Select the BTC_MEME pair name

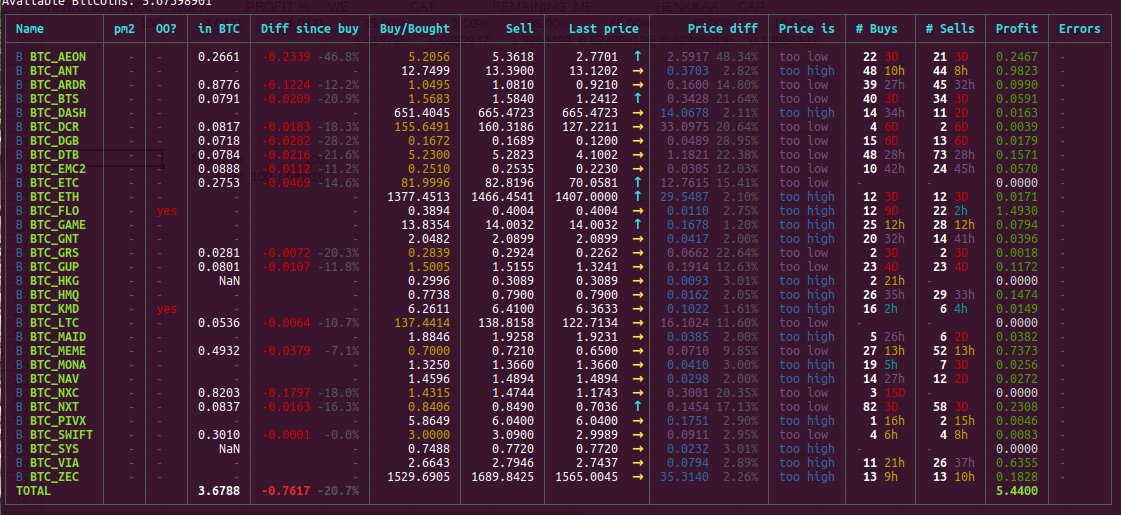(58, 350)
